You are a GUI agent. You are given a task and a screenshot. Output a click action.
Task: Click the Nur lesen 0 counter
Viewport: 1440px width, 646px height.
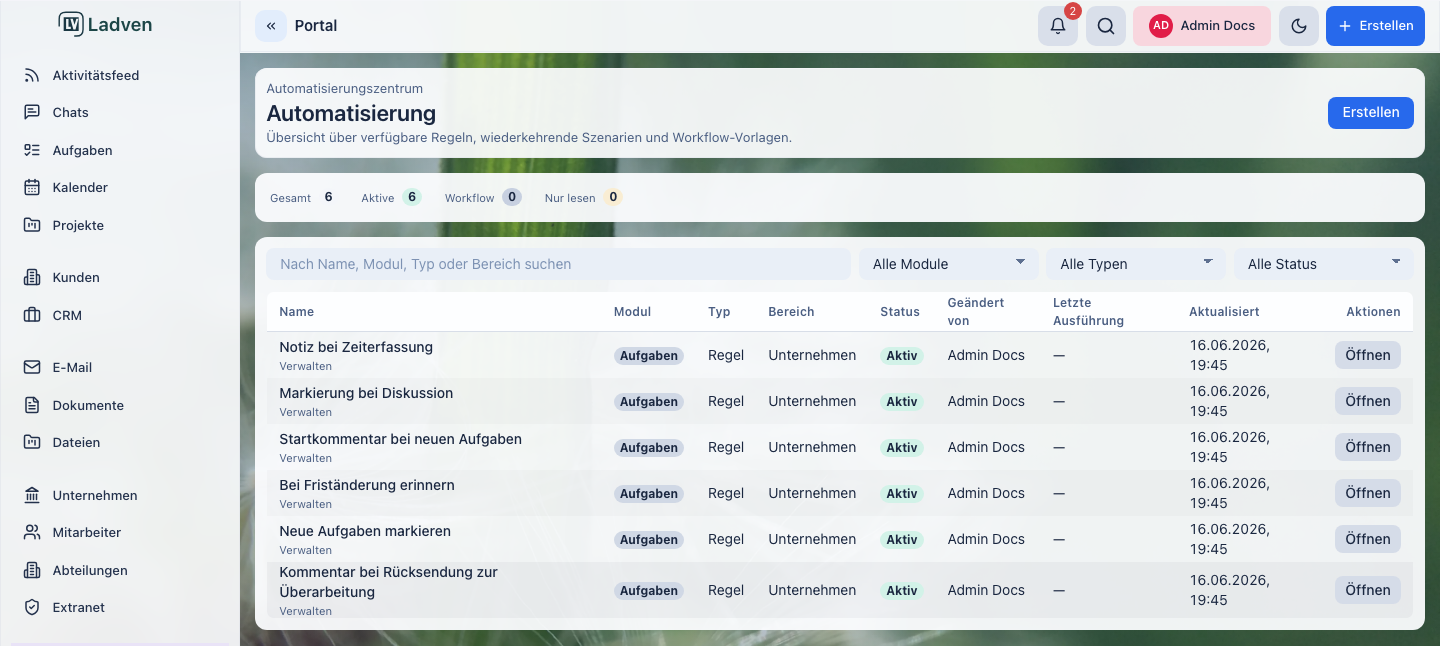(583, 198)
